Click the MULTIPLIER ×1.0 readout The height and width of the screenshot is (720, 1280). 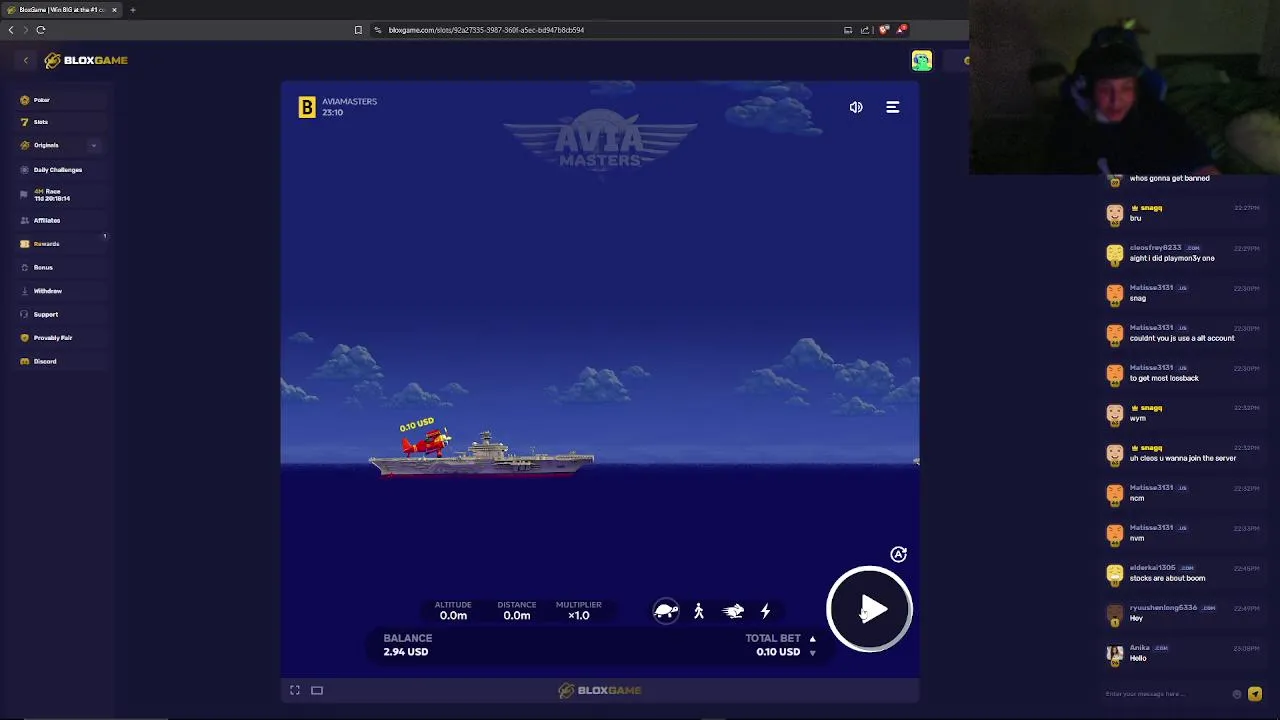579,610
